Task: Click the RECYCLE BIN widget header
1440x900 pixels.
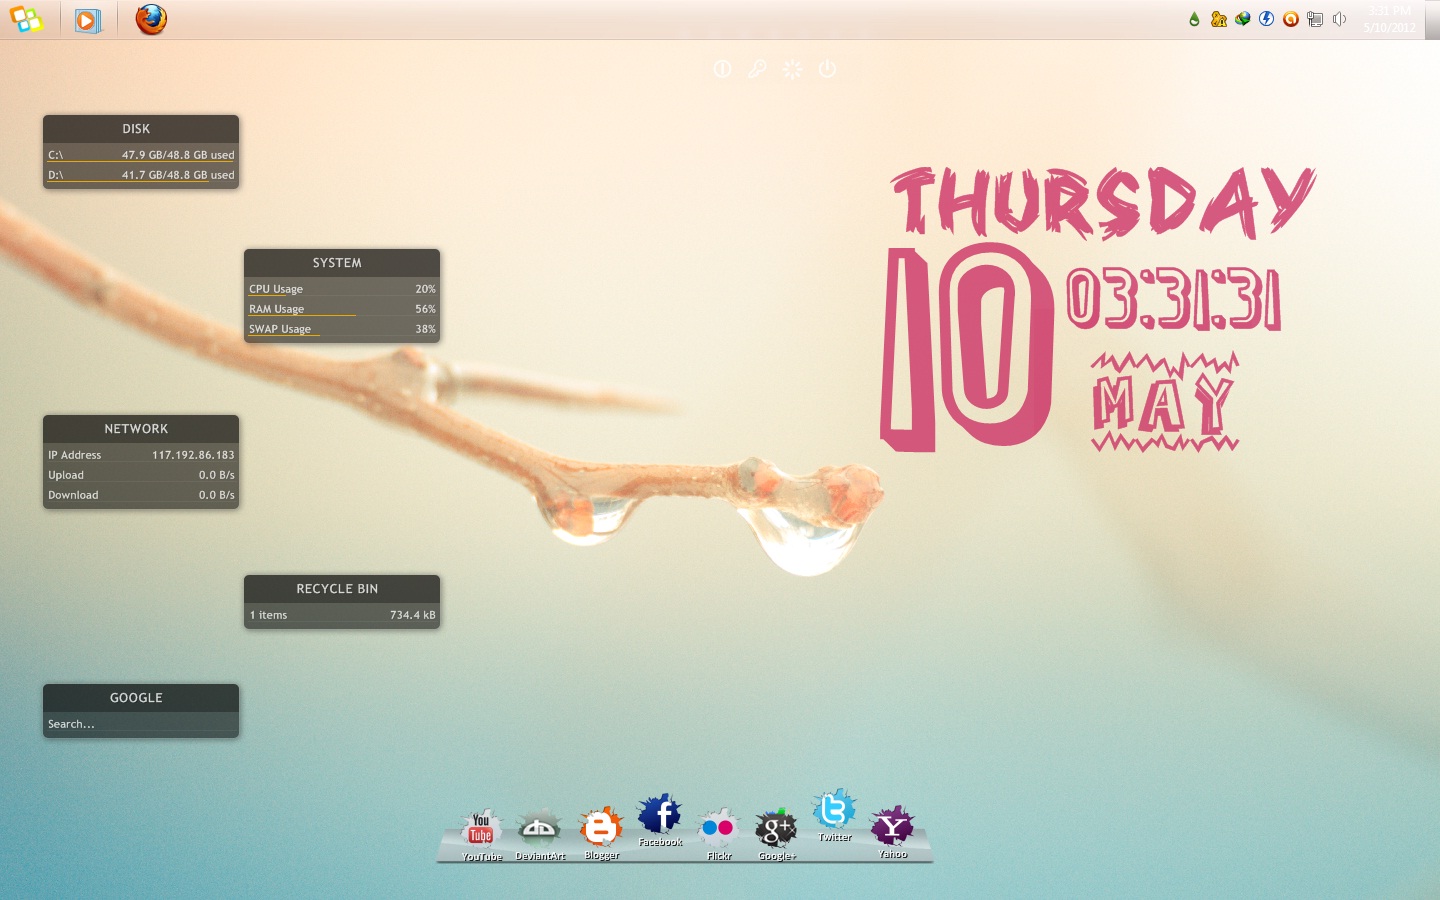Action: click(342, 589)
